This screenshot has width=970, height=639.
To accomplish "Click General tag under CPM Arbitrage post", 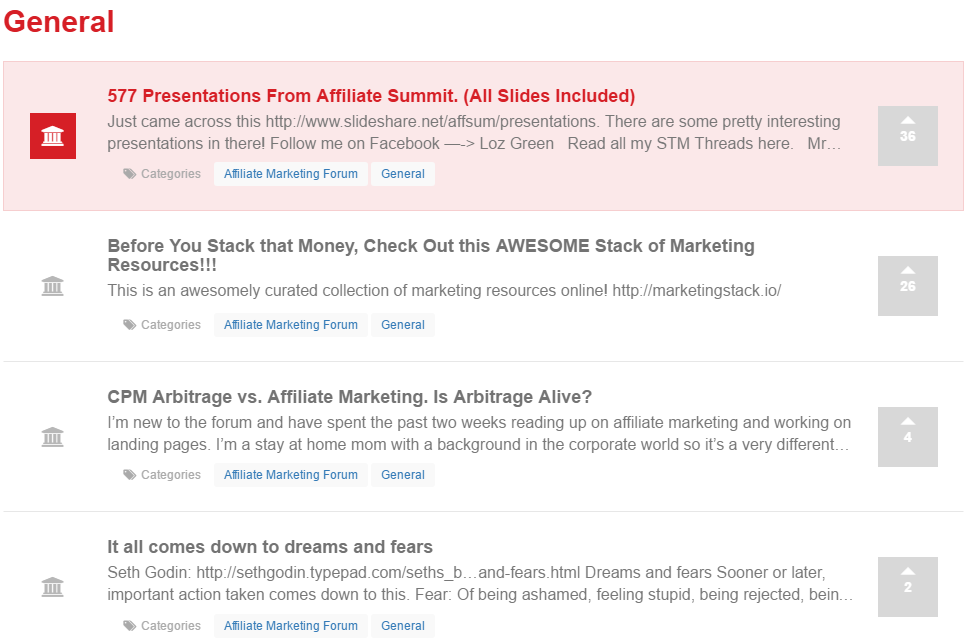I will tap(403, 475).
